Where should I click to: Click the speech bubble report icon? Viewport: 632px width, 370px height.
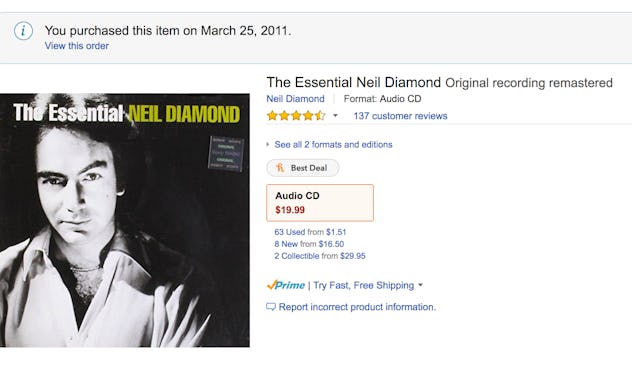pos(271,307)
